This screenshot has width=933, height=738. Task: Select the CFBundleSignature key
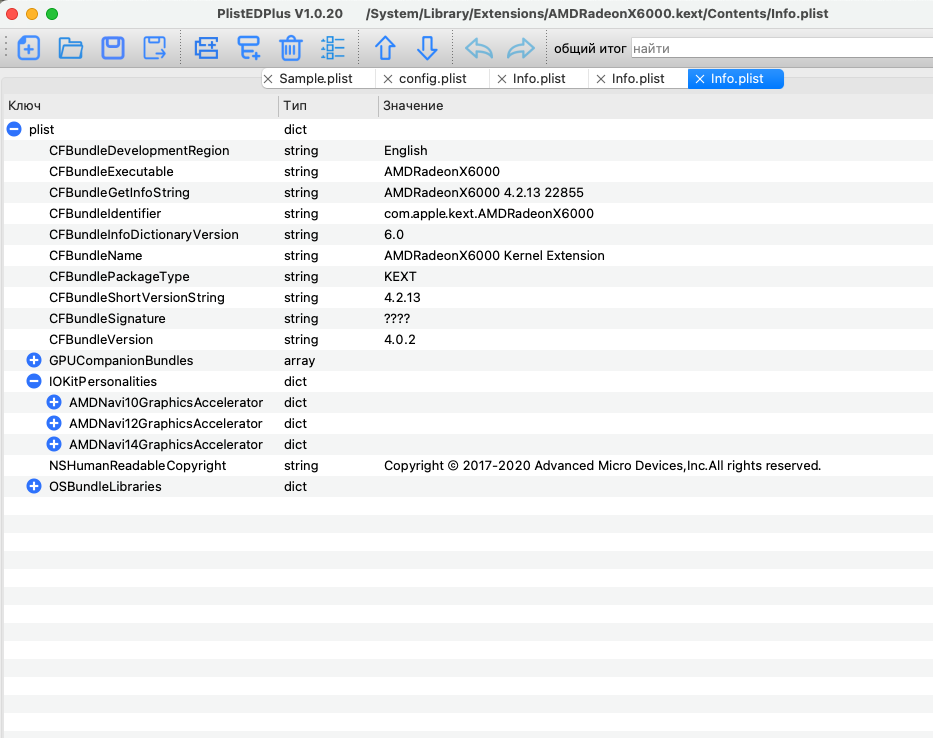pyautogui.click(x=107, y=318)
